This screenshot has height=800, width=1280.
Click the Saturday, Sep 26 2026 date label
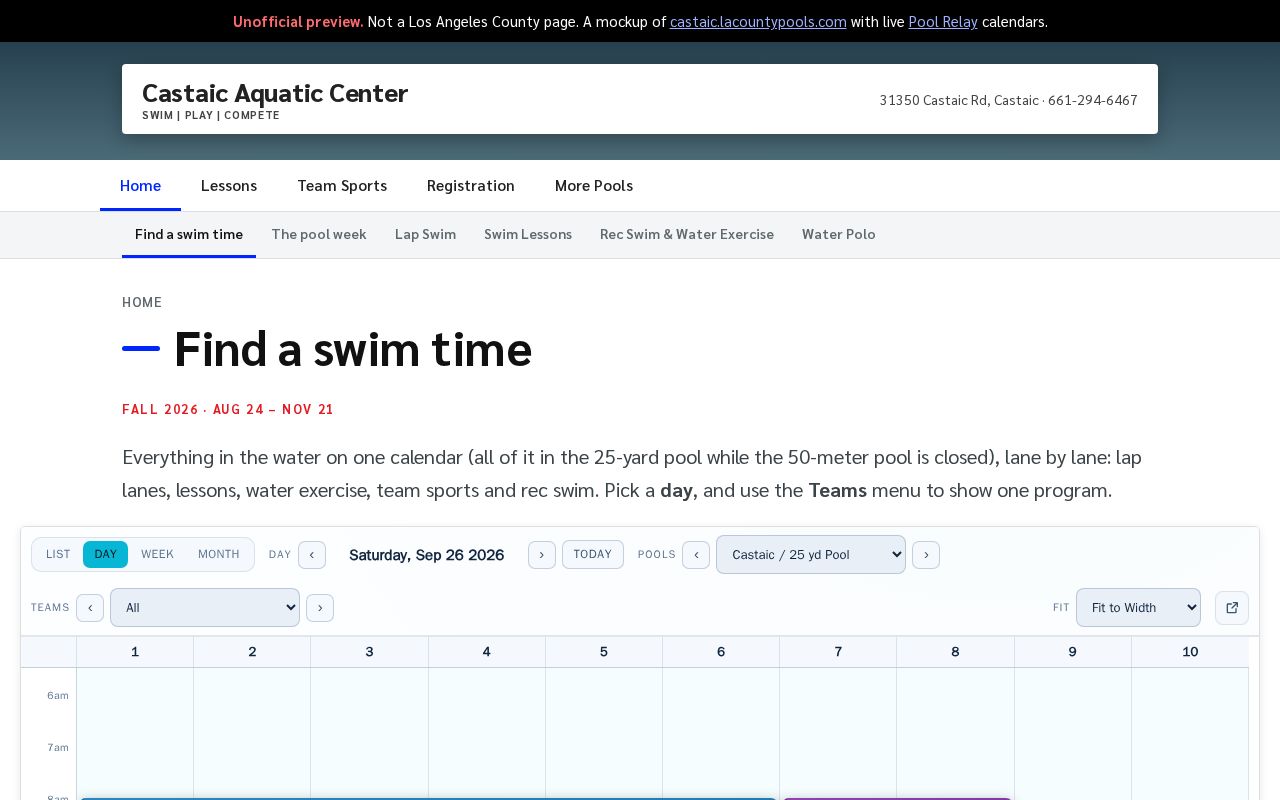(x=427, y=555)
